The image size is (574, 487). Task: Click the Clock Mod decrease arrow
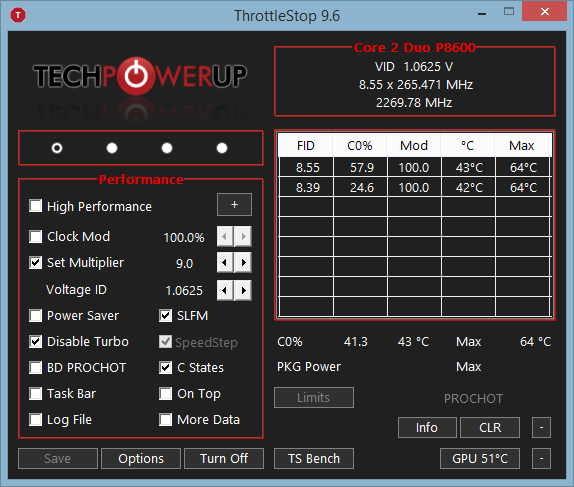(225, 237)
